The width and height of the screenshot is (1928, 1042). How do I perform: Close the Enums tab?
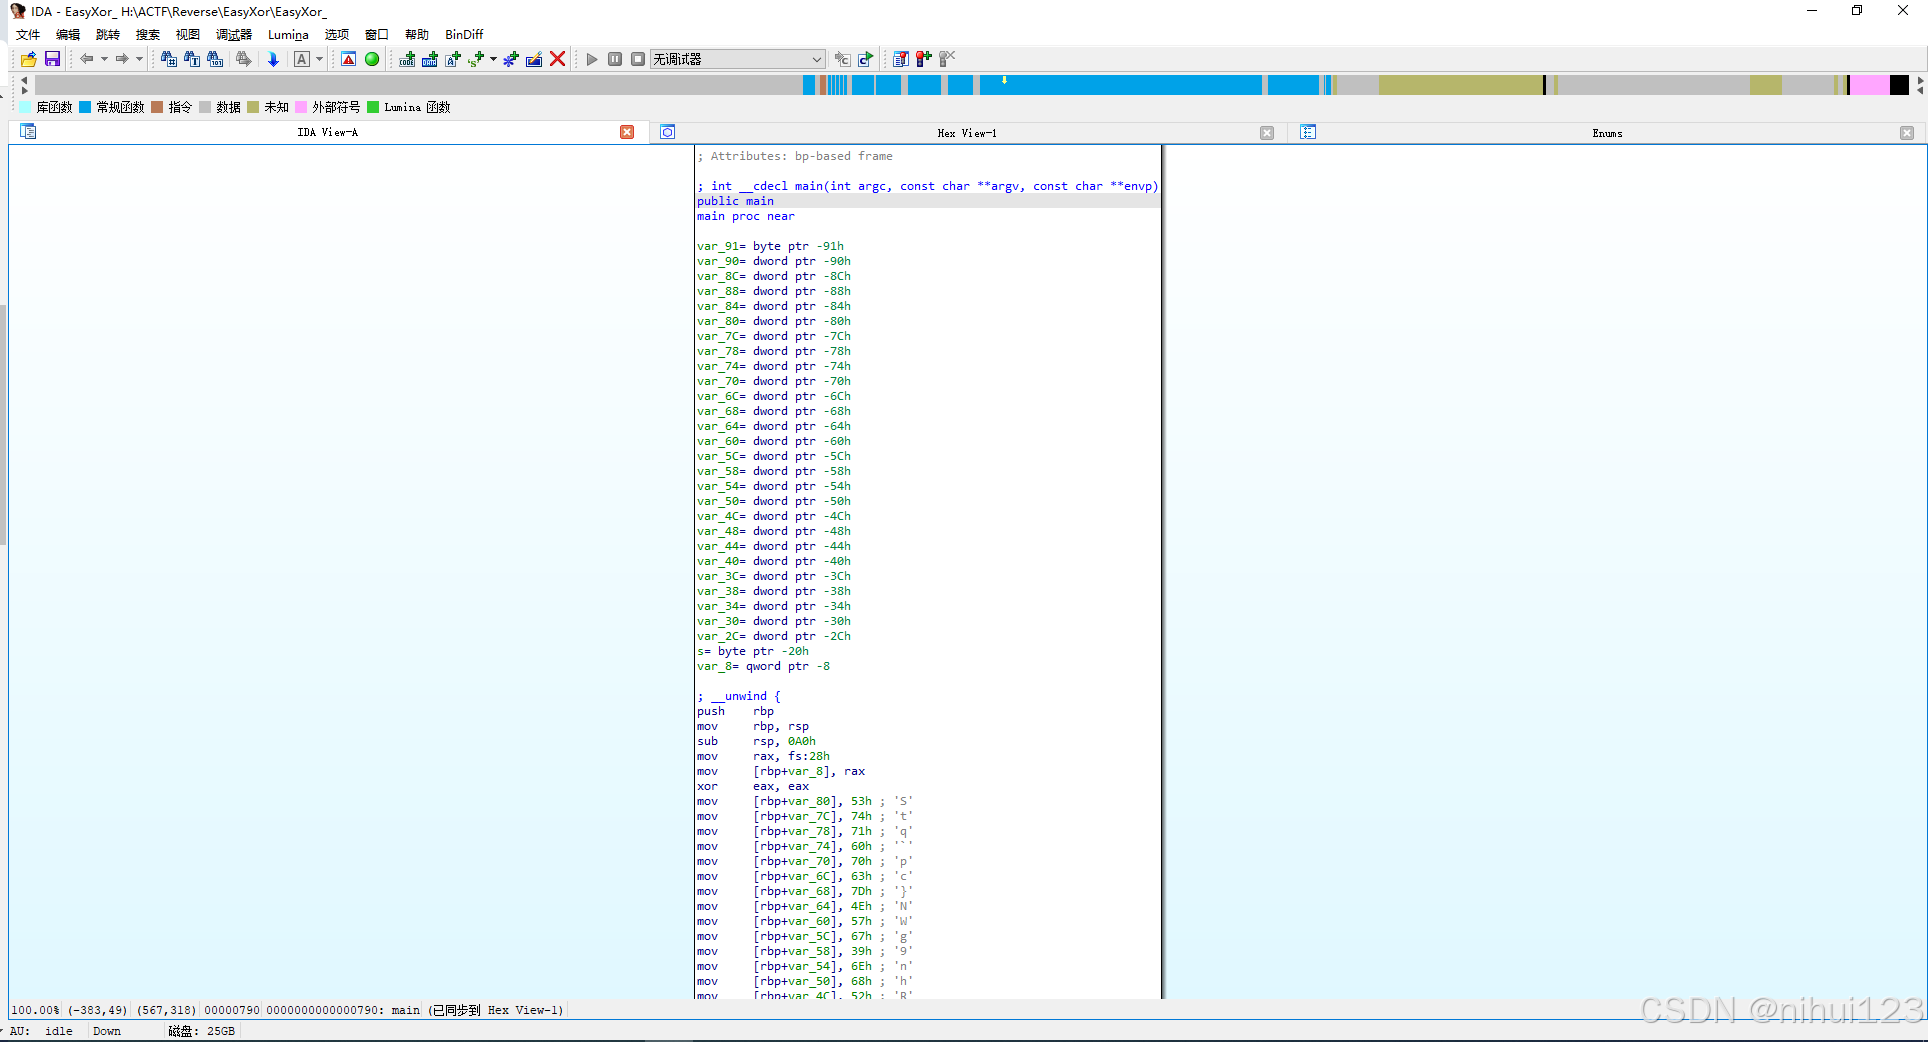[x=1907, y=133]
